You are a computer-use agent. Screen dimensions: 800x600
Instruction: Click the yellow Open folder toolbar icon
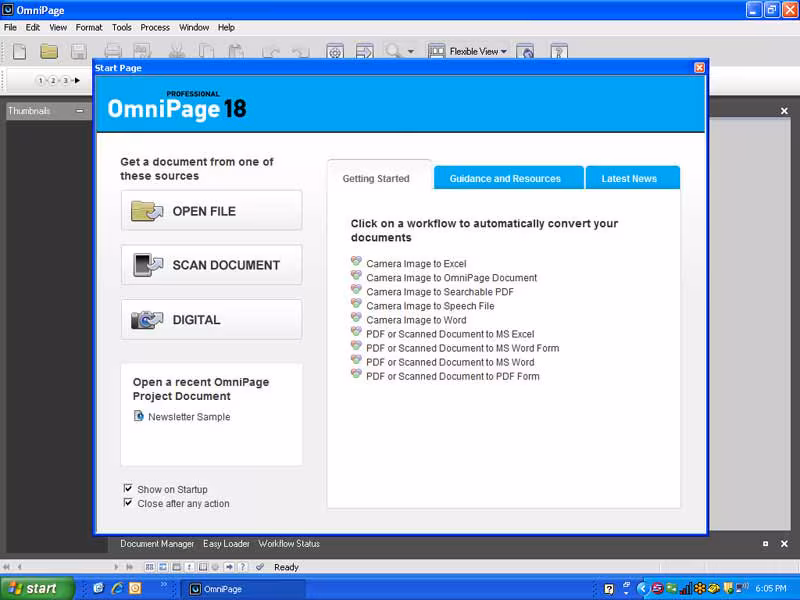click(x=49, y=52)
